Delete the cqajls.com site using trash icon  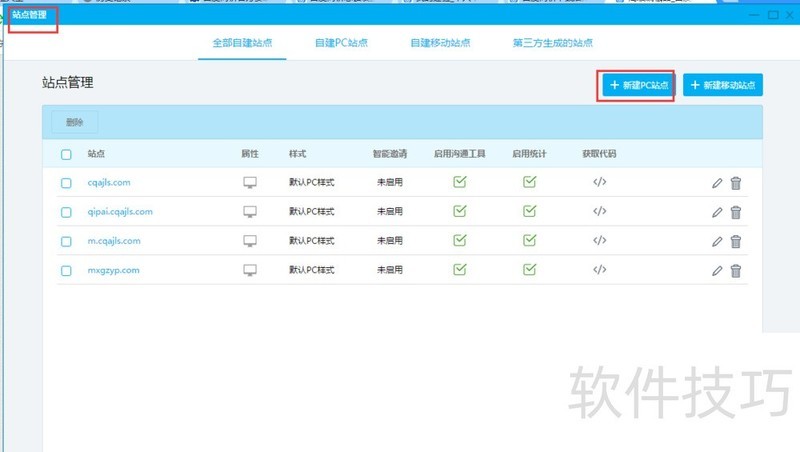[736, 183]
